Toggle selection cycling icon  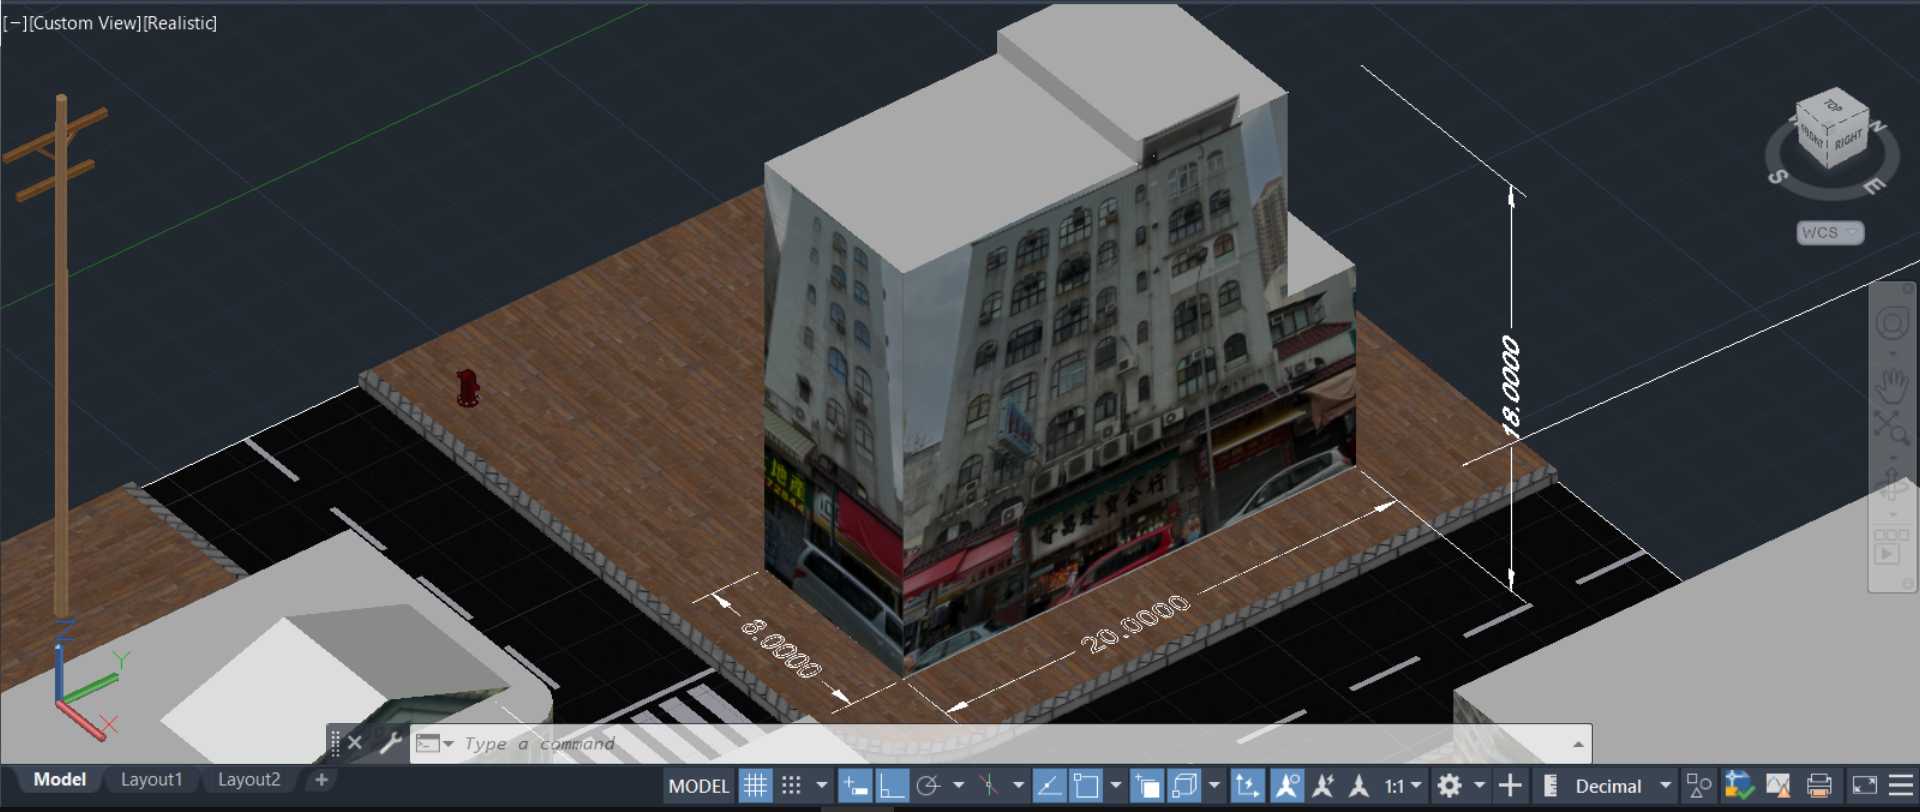click(1147, 786)
